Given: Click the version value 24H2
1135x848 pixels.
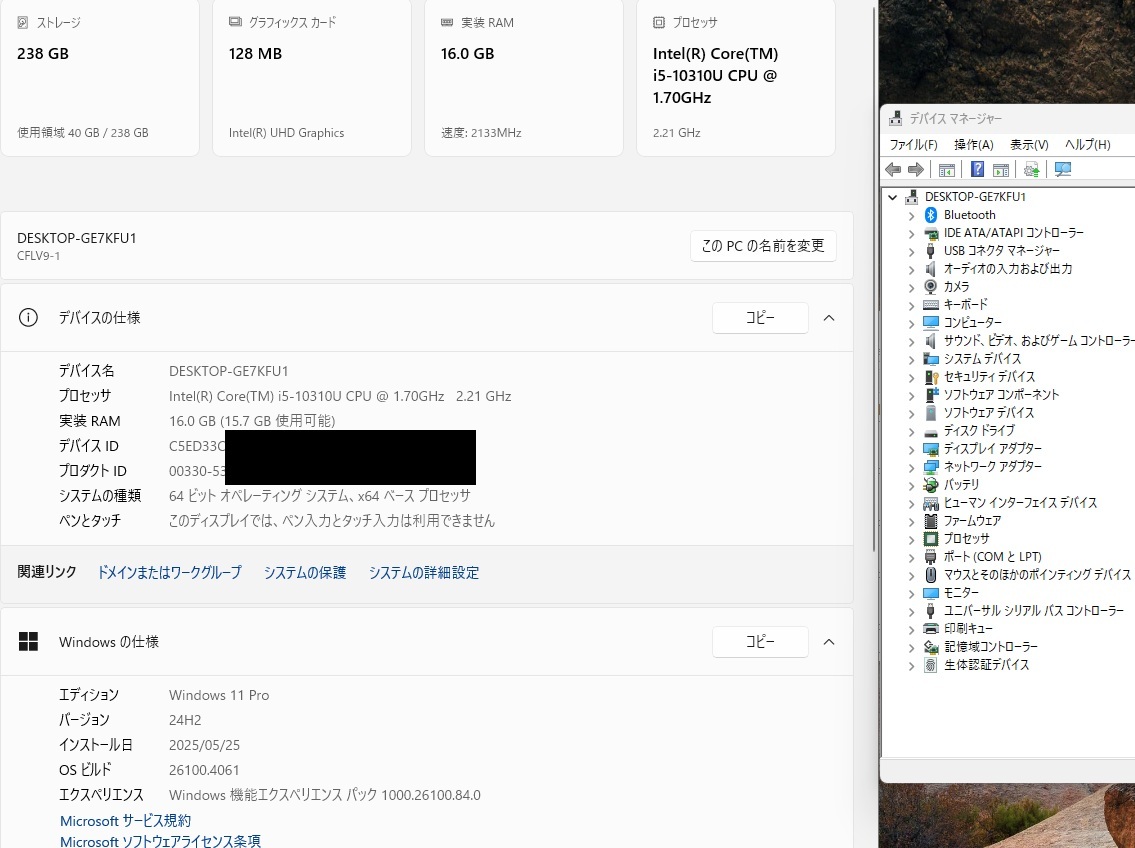Looking at the screenshot, I should pos(185,720).
